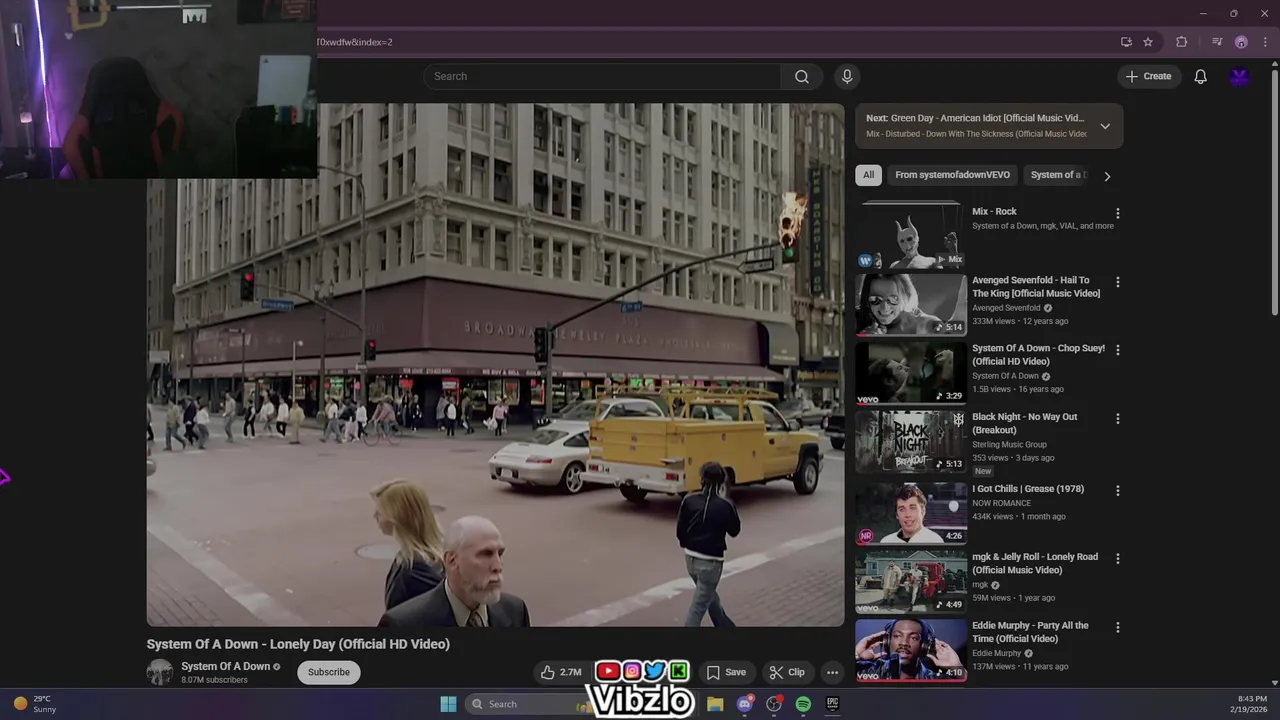1280x720 pixels.
Task: Open more options for Lonely Road video
Action: pos(1117,558)
